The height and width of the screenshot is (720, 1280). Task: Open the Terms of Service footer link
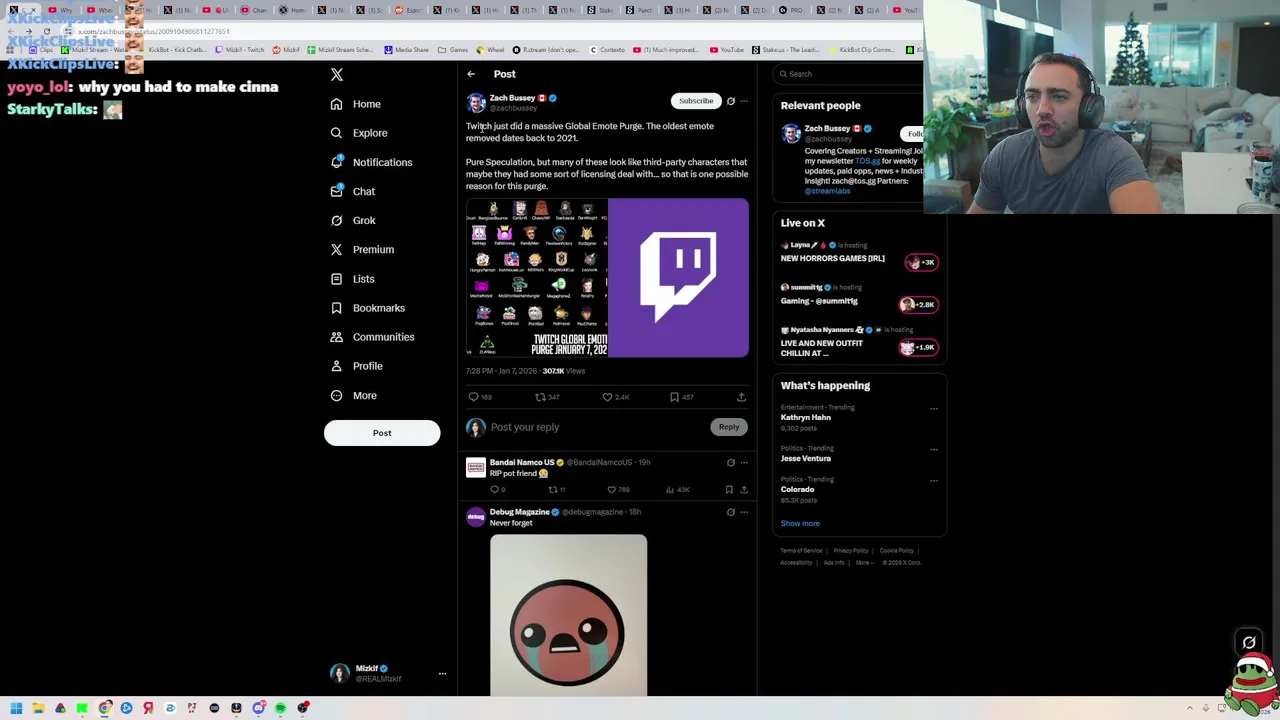point(801,551)
